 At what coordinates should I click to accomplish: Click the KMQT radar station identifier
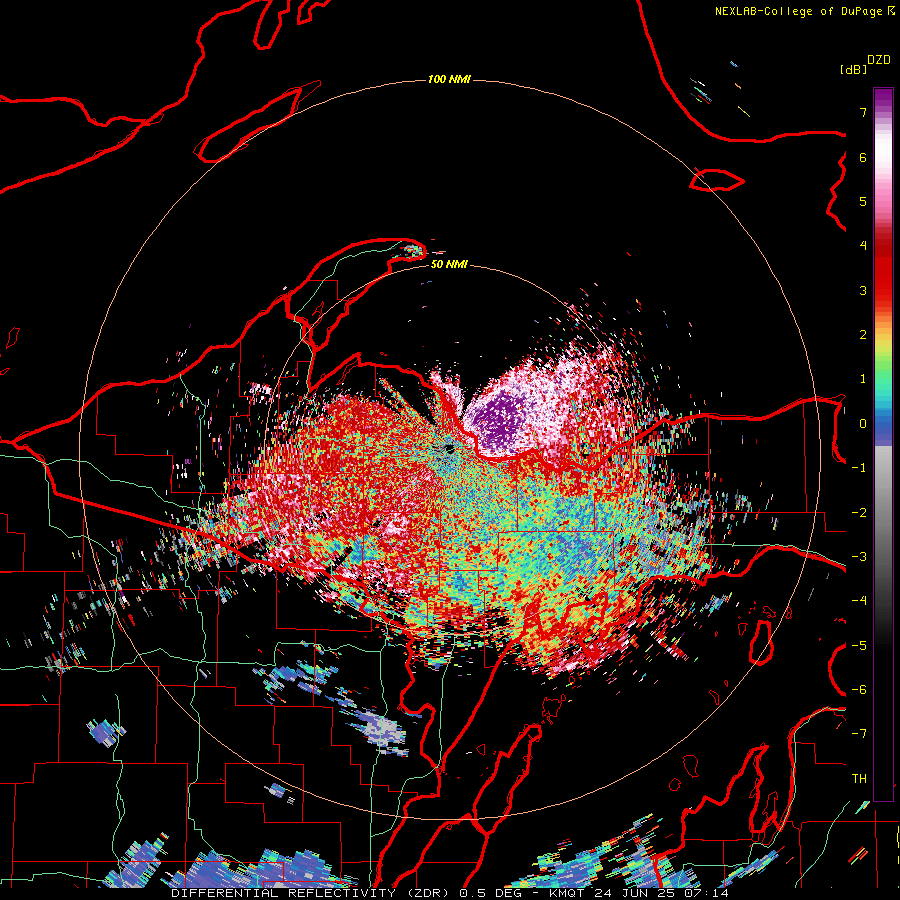[569, 893]
